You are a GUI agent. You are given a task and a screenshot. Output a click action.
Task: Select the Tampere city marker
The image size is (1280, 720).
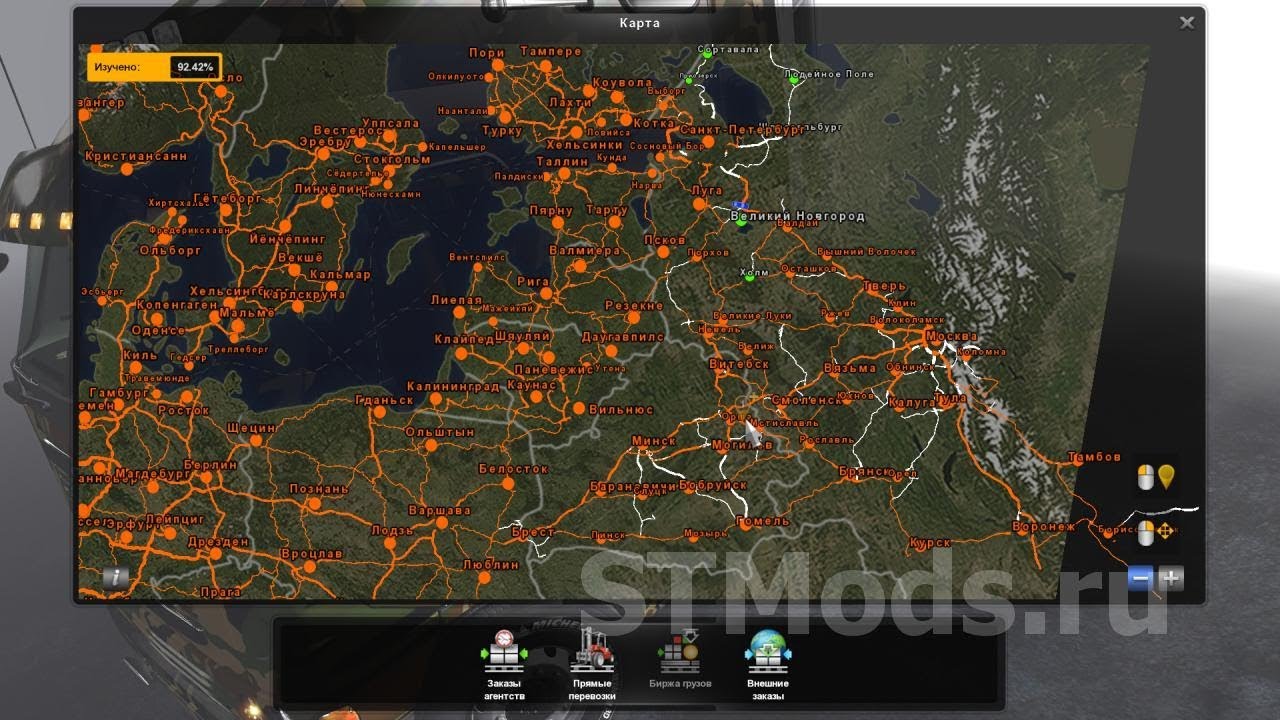click(x=546, y=66)
